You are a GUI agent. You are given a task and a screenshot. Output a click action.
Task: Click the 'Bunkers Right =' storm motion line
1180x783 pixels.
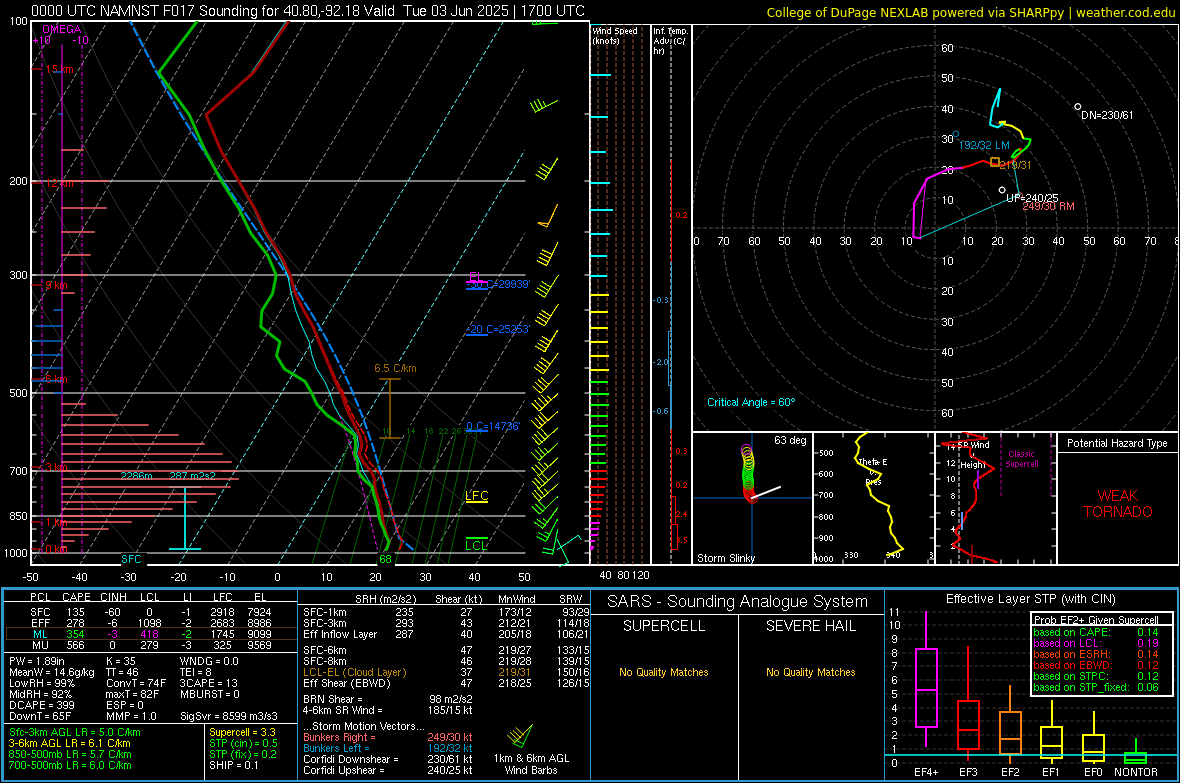click(387, 737)
